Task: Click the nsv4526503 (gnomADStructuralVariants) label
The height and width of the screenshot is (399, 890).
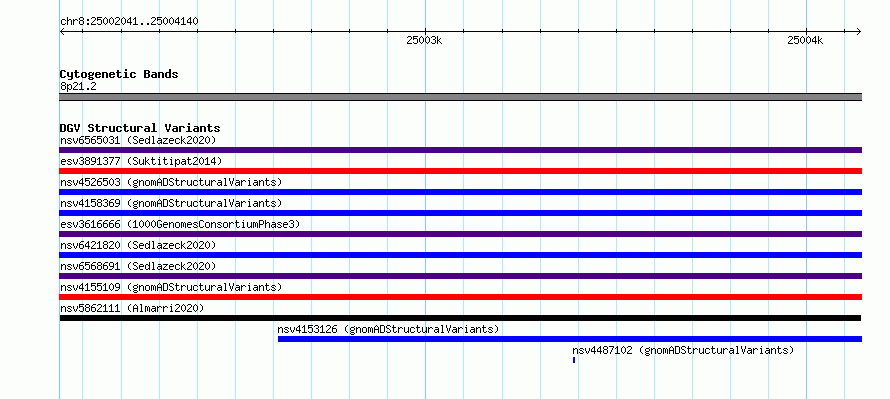Action: 171,182
